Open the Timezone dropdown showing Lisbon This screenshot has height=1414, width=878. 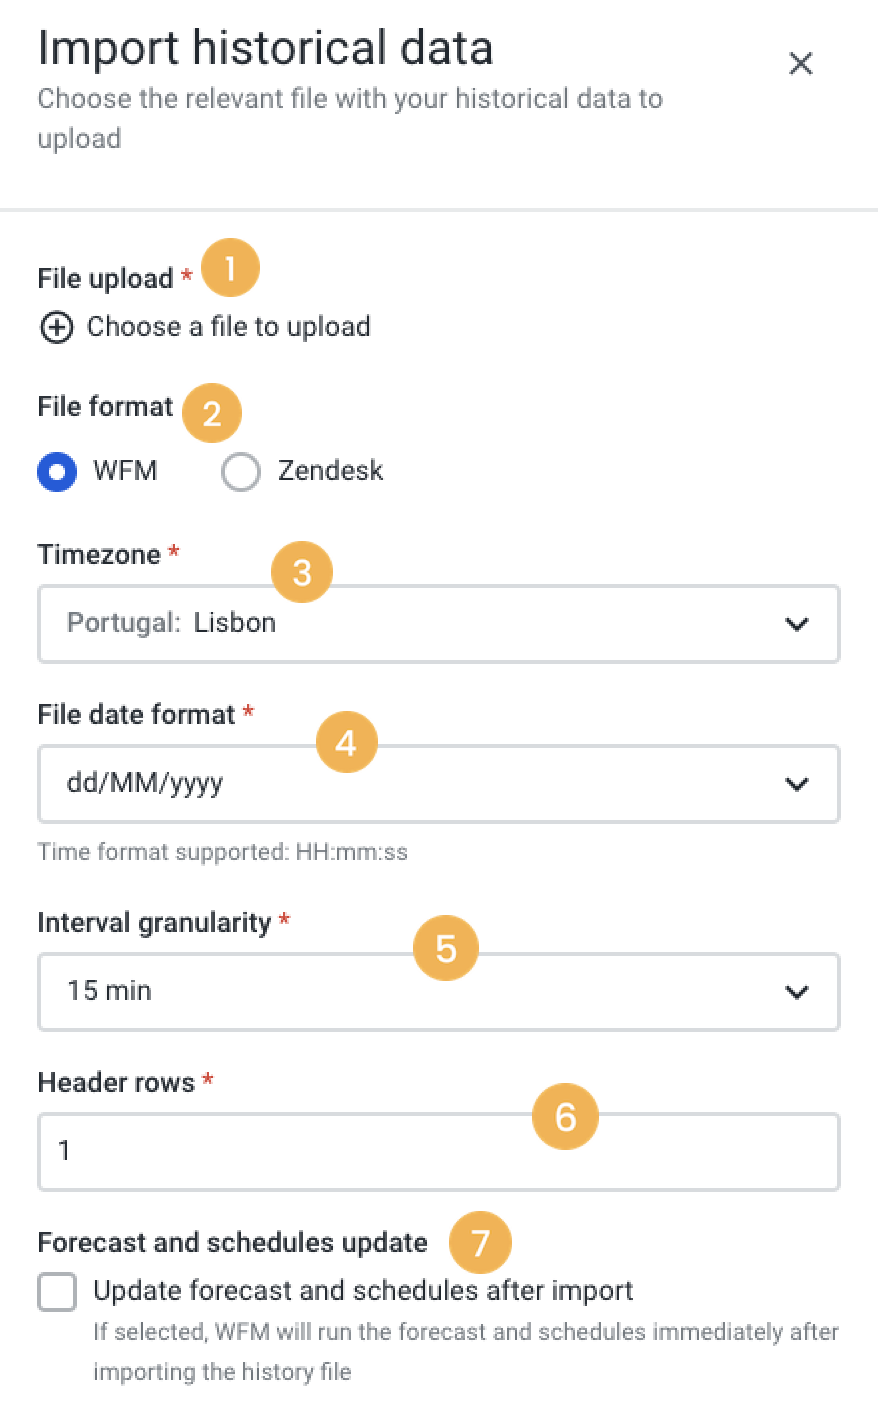tap(439, 624)
